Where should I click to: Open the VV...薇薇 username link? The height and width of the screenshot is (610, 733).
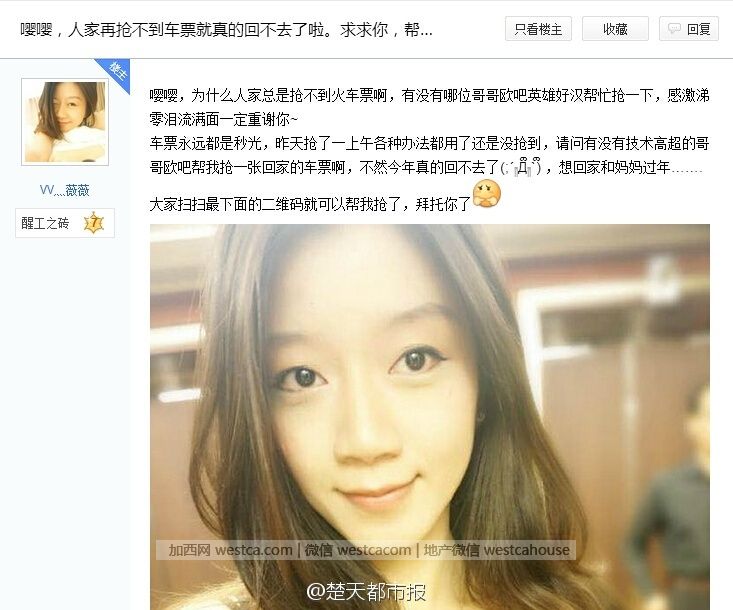(x=65, y=190)
